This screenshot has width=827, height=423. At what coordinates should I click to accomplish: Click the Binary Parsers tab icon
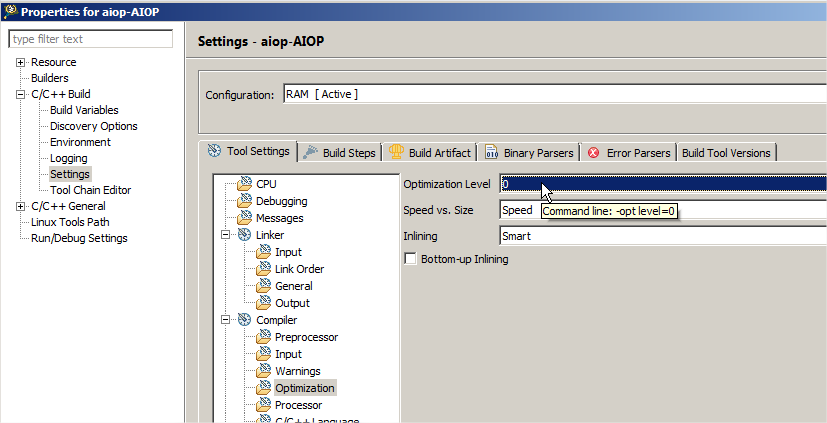click(x=492, y=152)
